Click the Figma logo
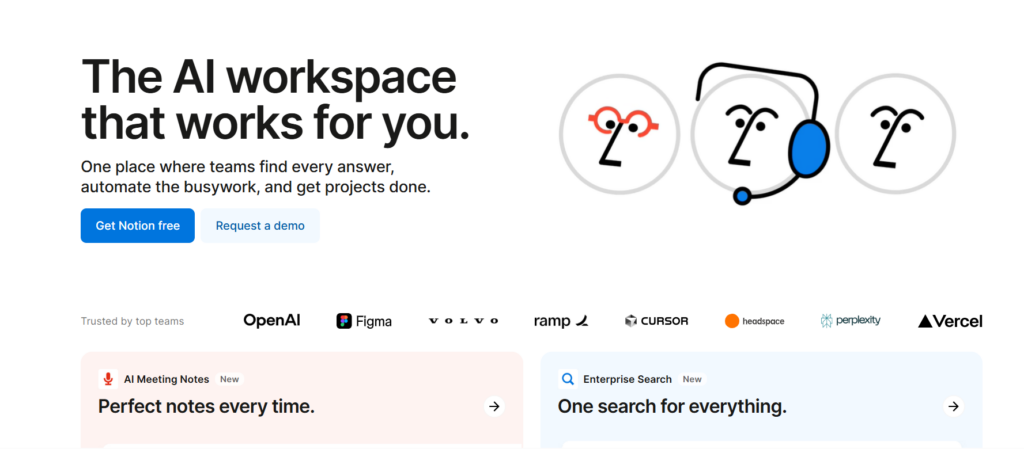 364,321
